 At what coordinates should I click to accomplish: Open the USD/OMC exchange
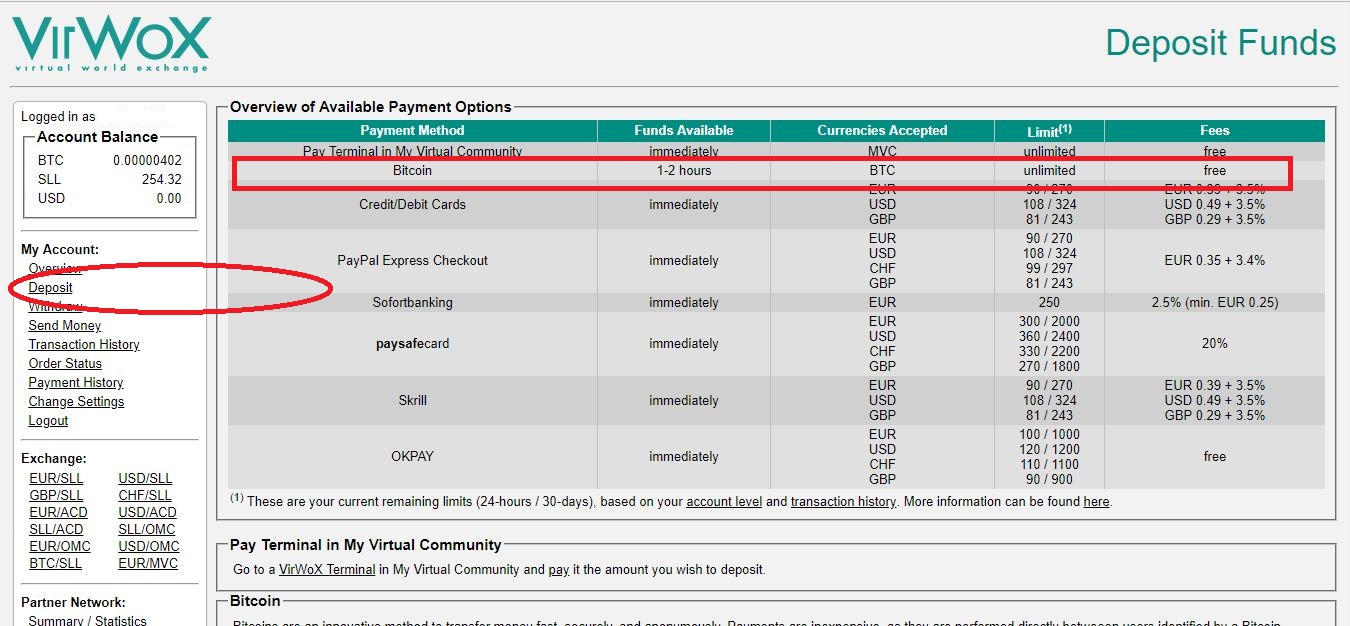coord(149,547)
